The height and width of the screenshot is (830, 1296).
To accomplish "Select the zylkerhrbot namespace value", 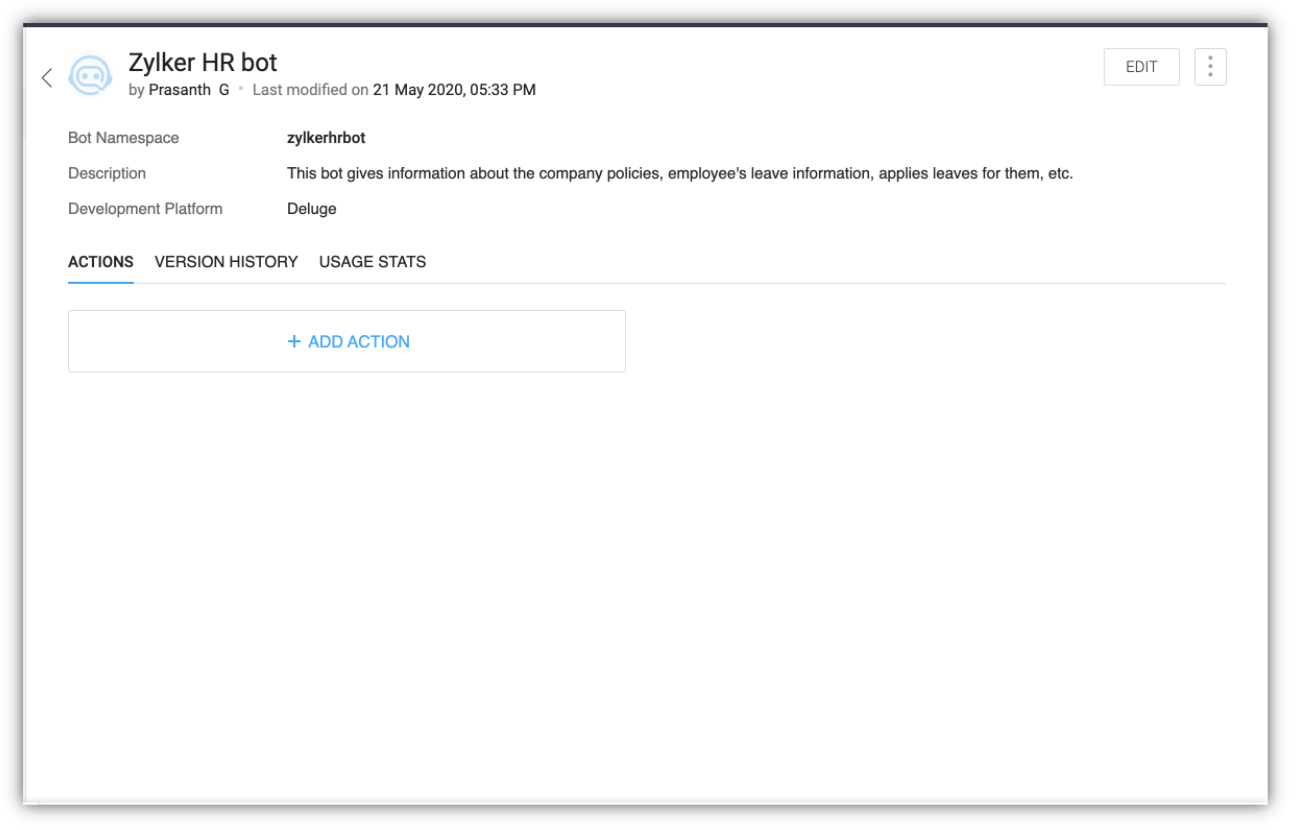I will [x=326, y=138].
